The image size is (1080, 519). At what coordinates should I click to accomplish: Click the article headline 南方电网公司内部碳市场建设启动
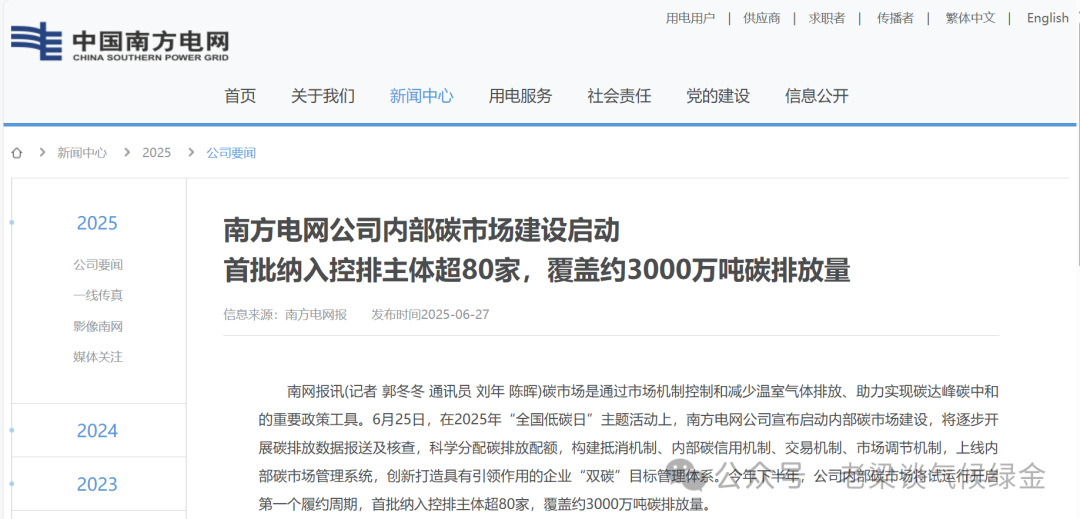click(422, 231)
